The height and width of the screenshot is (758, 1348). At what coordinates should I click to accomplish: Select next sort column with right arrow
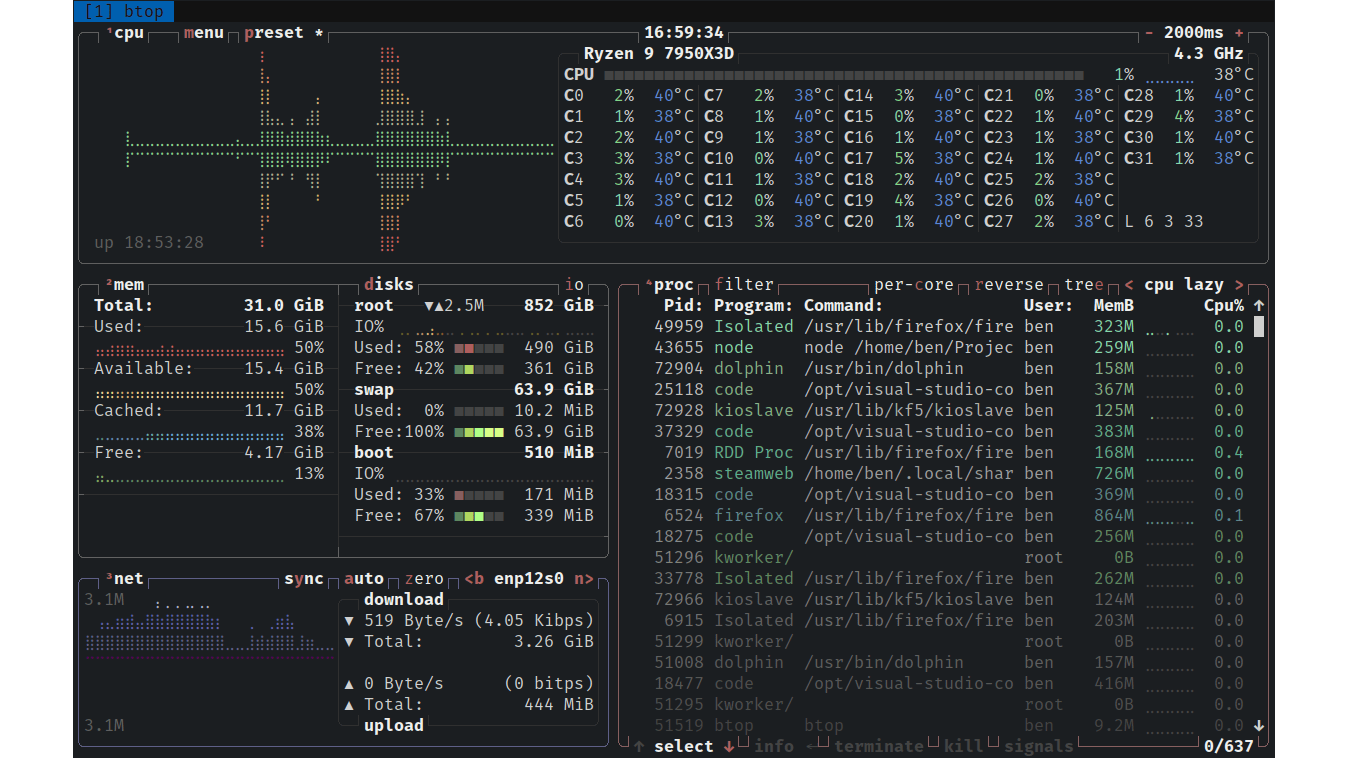[x=1239, y=285]
